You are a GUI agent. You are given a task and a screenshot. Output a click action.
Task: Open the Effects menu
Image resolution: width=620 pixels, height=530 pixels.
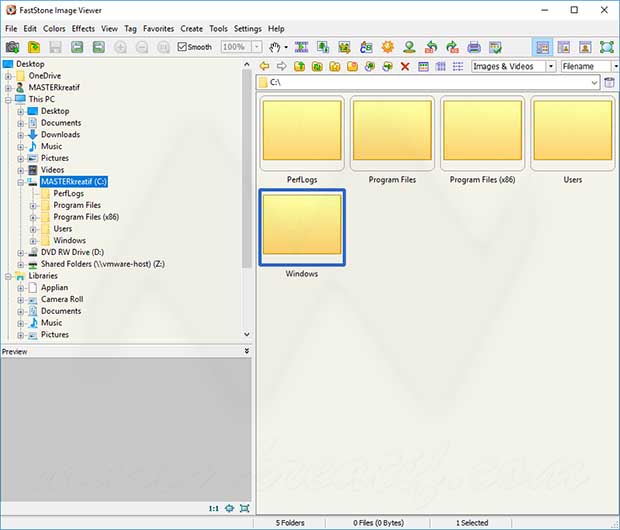[83, 29]
